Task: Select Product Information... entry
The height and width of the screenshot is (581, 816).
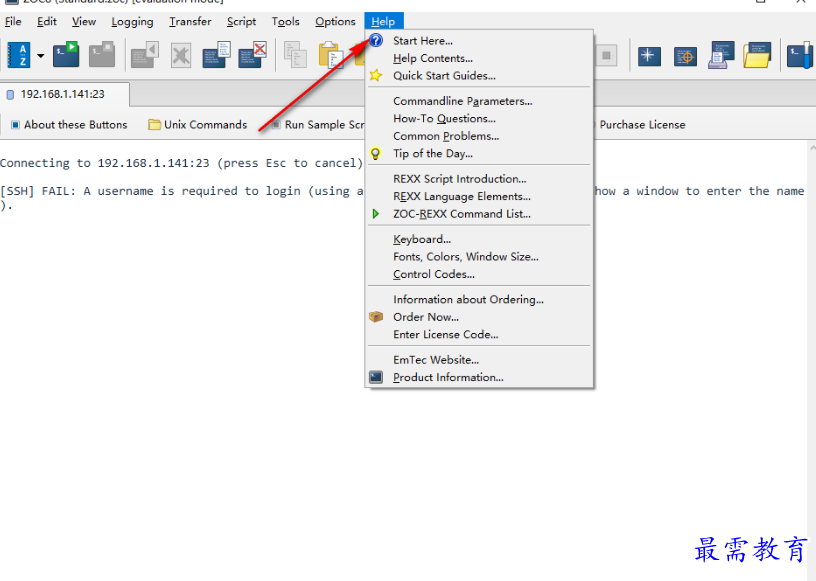Action: [x=479, y=377]
